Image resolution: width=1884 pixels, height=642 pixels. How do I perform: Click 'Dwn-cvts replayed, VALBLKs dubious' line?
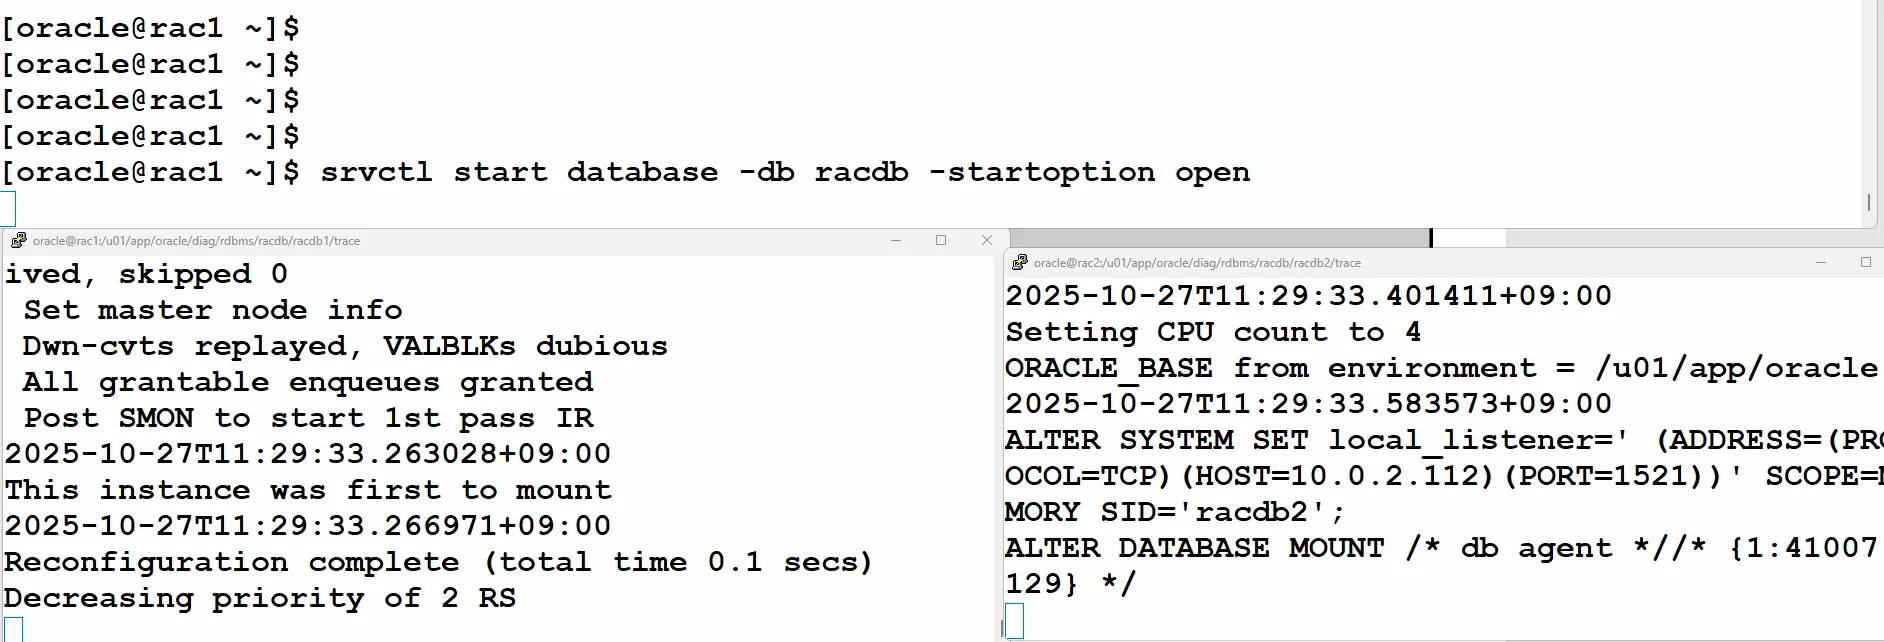[345, 346]
